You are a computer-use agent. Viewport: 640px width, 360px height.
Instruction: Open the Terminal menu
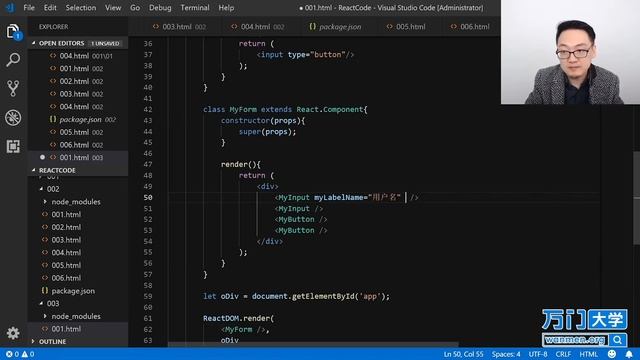[195, 8]
